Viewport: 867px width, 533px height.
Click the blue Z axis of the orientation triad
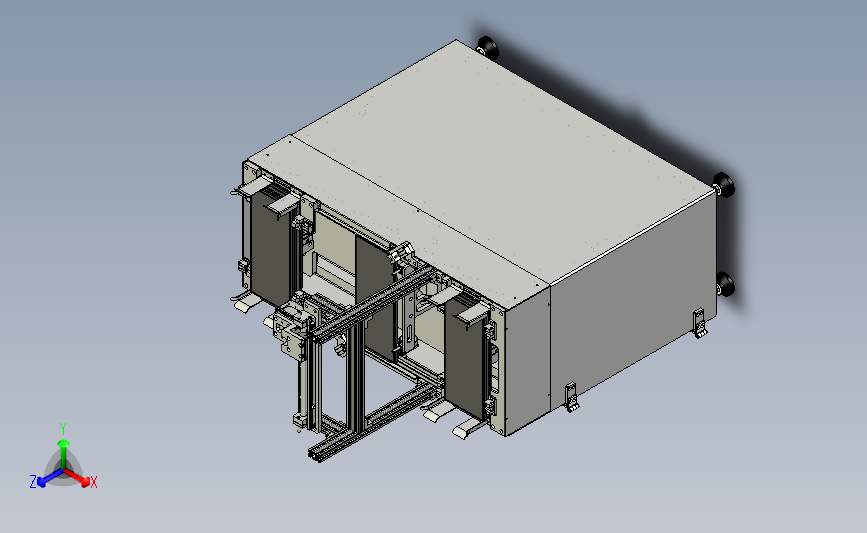pos(49,478)
